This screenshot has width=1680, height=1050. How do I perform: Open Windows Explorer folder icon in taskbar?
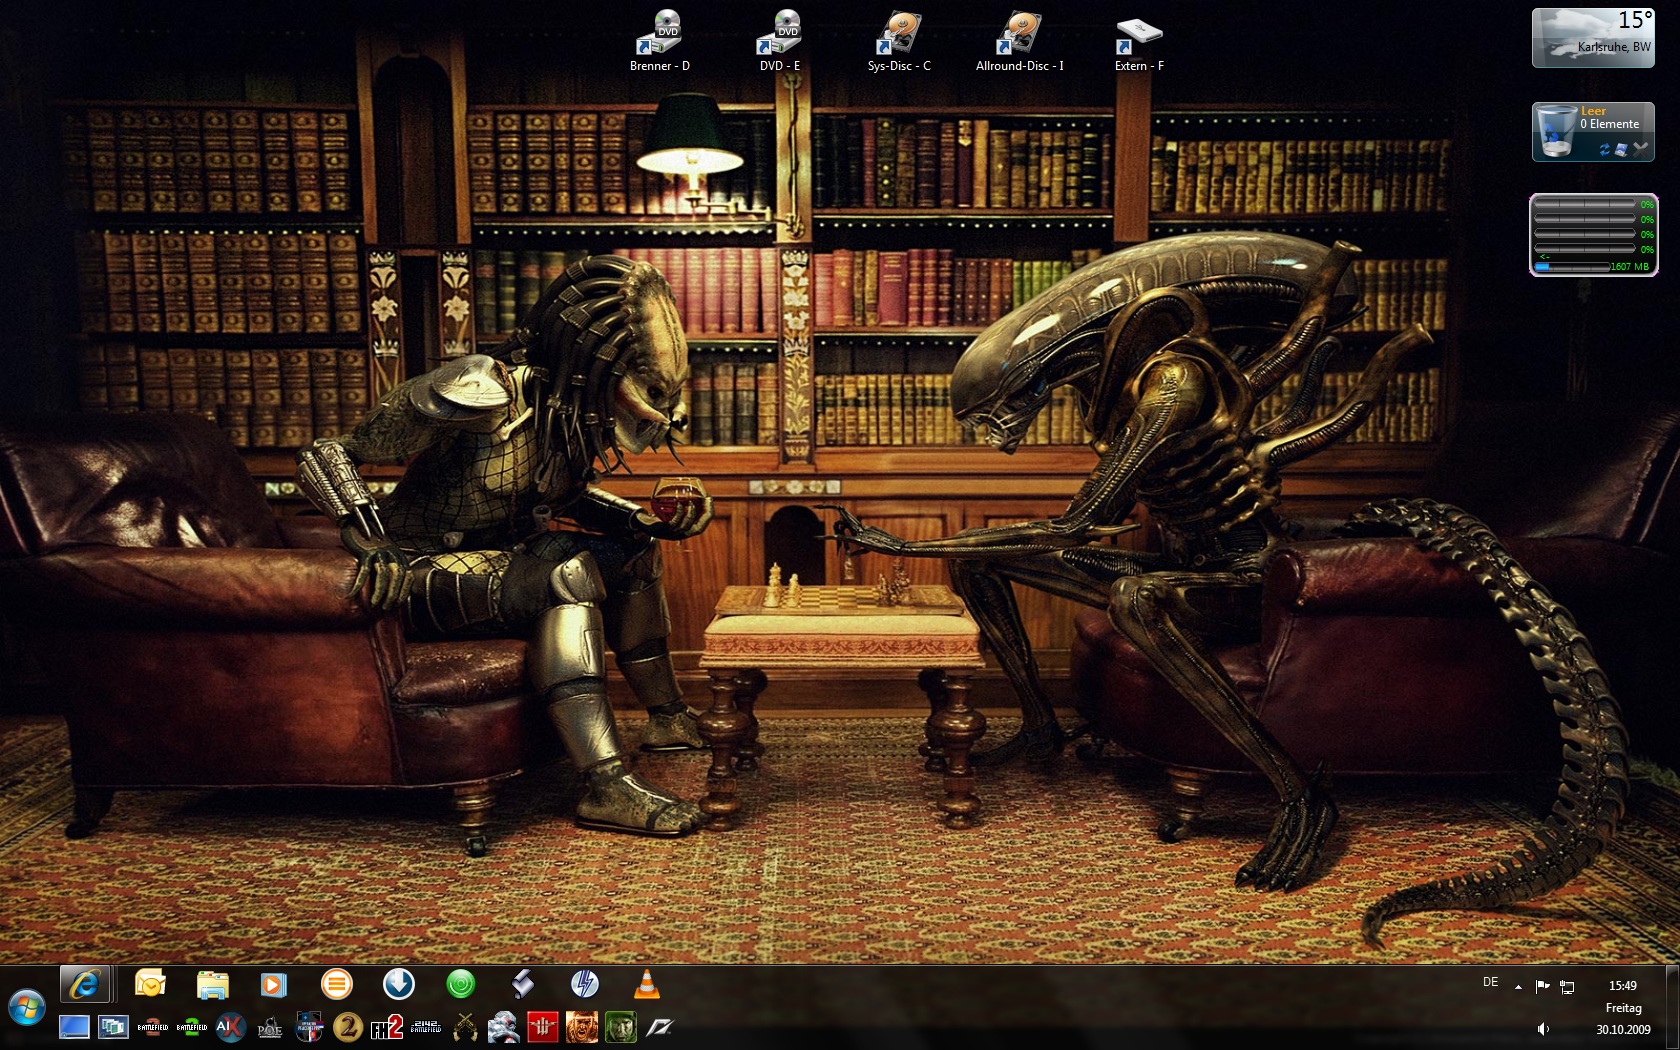point(212,985)
